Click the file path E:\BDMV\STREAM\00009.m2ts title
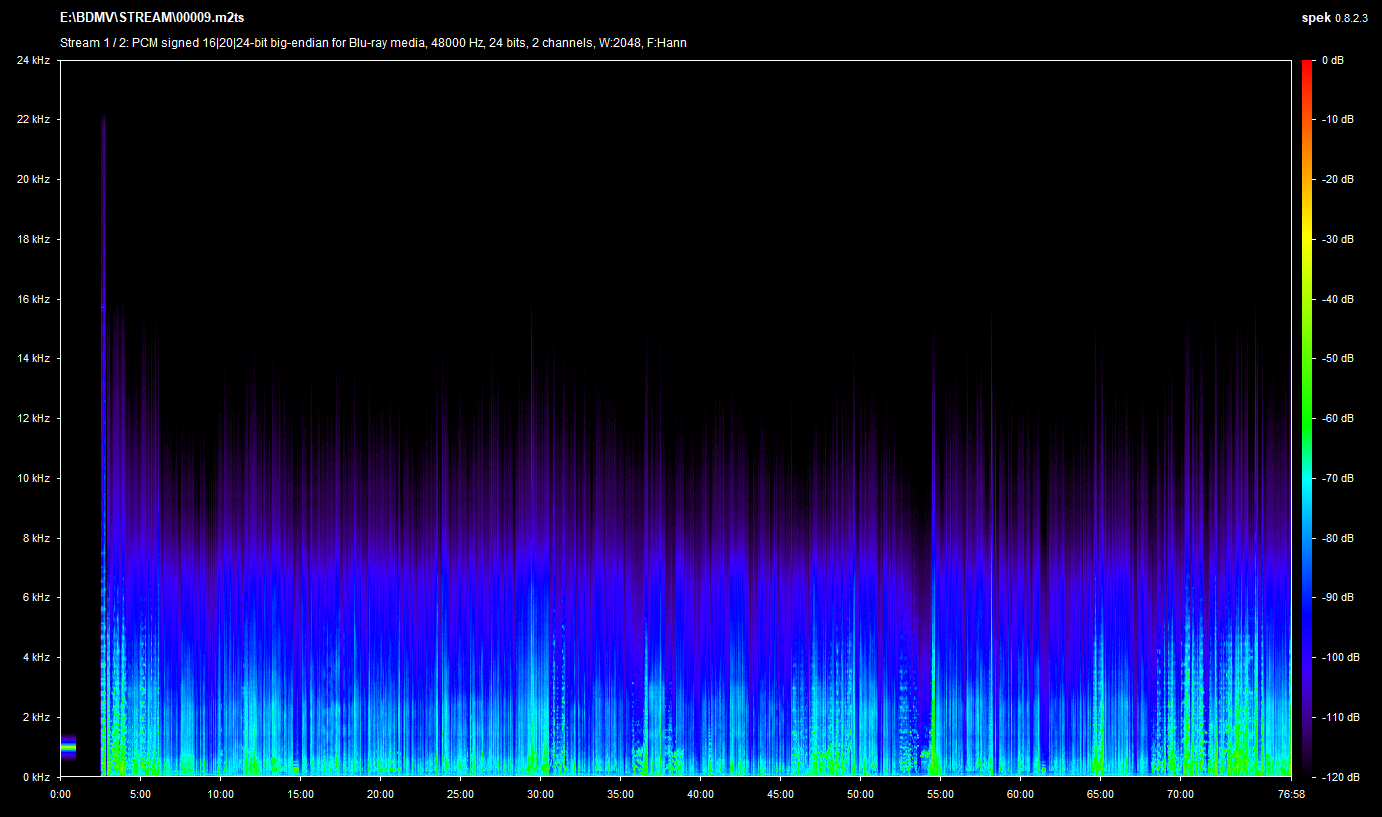Viewport: 1382px width, 817px height. tap(152, 18)
